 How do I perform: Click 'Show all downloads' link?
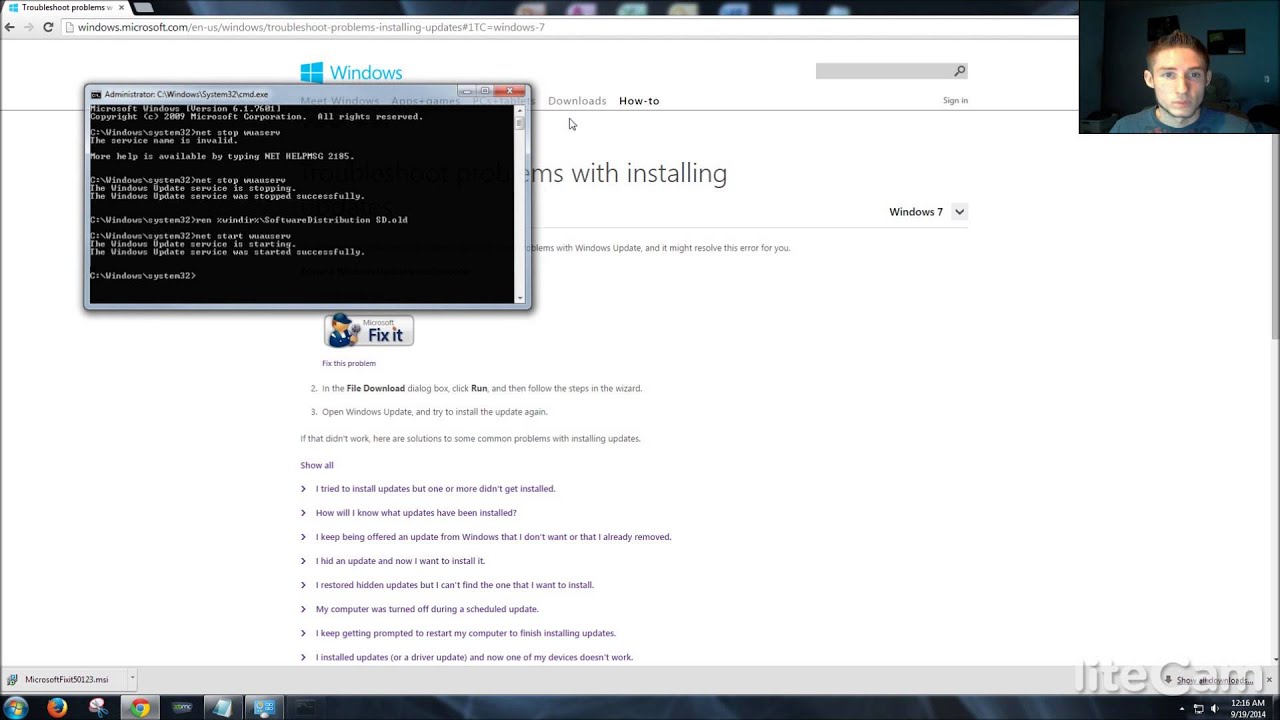pos(1213,680)
